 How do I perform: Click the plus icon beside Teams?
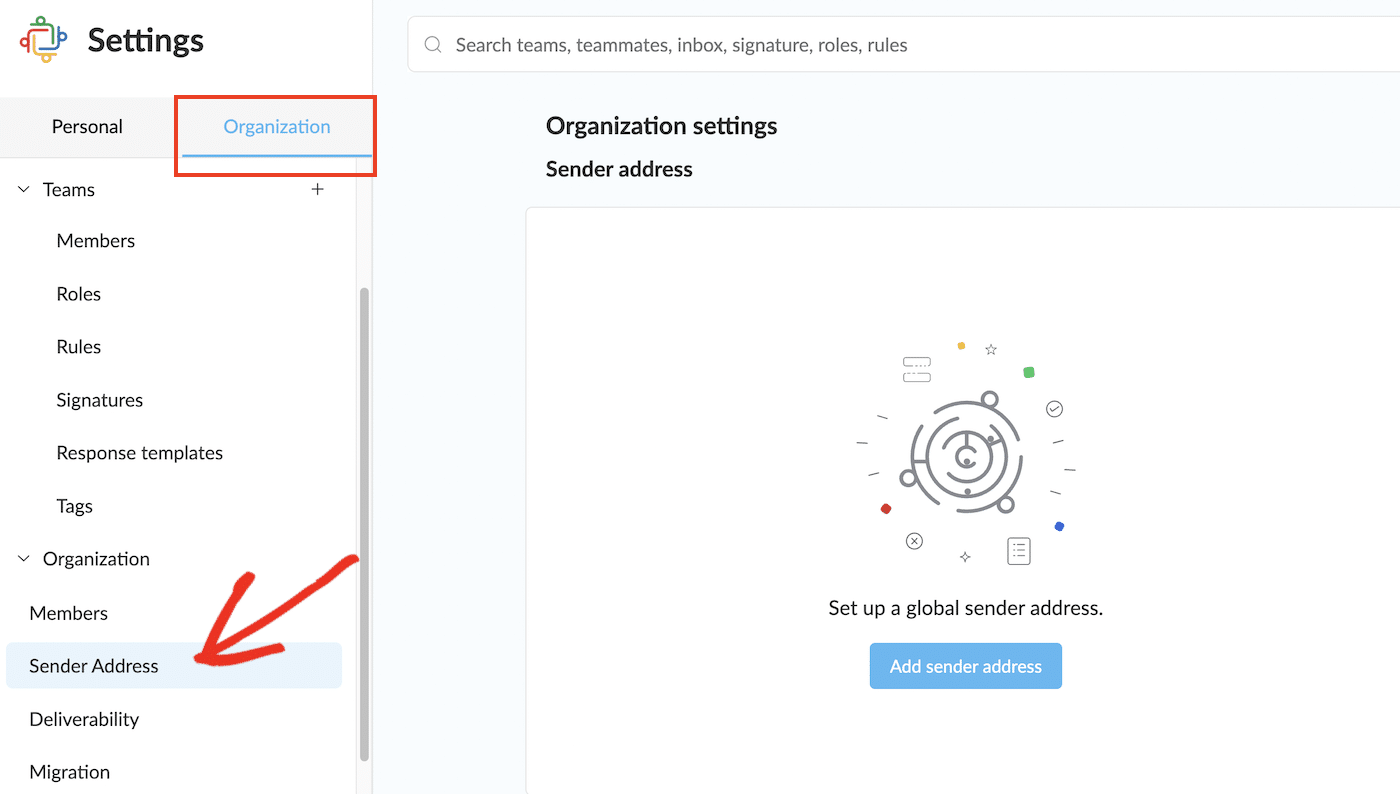317,188
